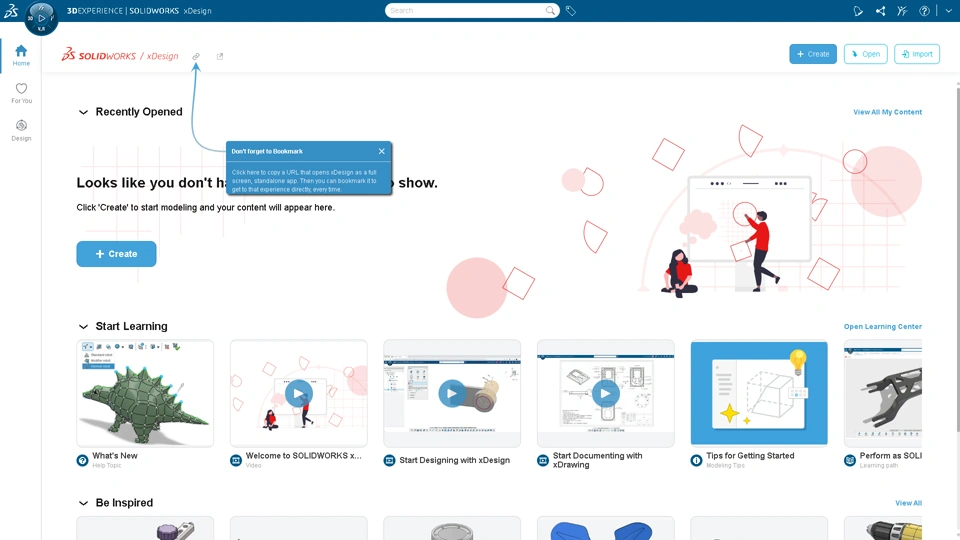960x540 pixels.
Task: Click the SOLIDWORKS / xDesign logo
Action: 120,55
